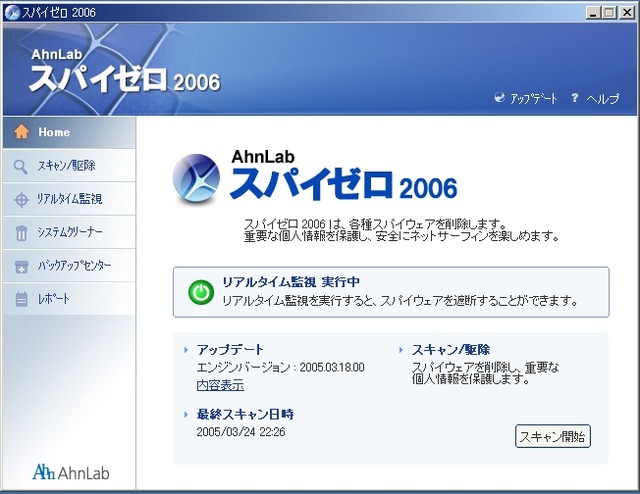Select リアルタイム監視 in the sidebar
640x494 pixels.
(x=69, y=199)
